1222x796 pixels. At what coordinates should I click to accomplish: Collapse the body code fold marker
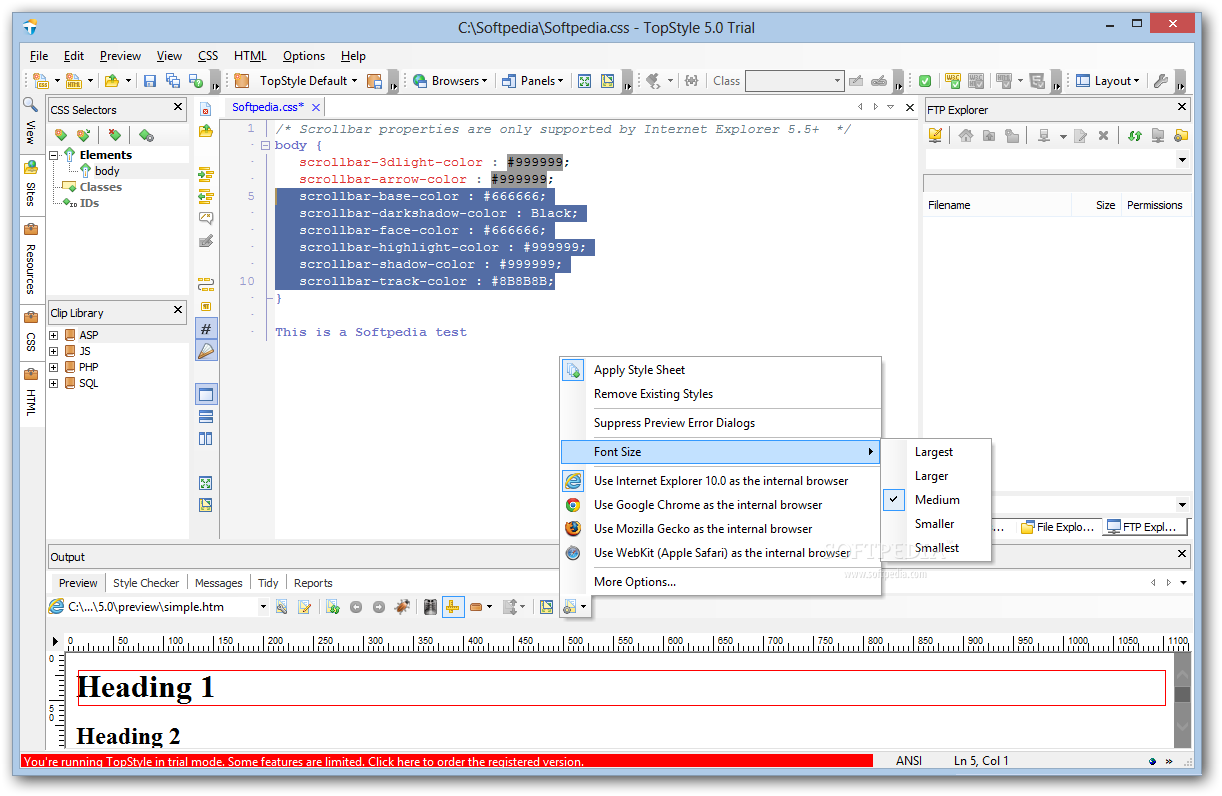tap(265, 145)
